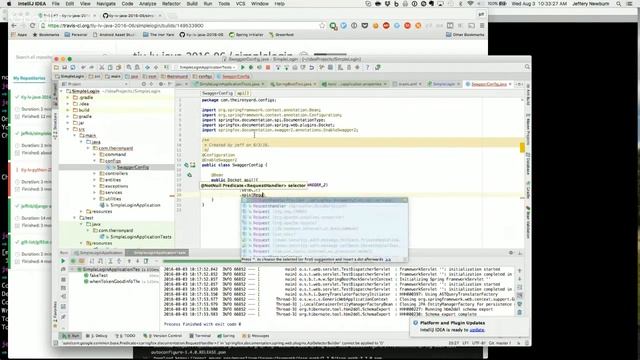Click My Repositories in Travis sidebar
The height and width of the screenshot is (360, 640).
pyautogui.click(x=29, y=78)
